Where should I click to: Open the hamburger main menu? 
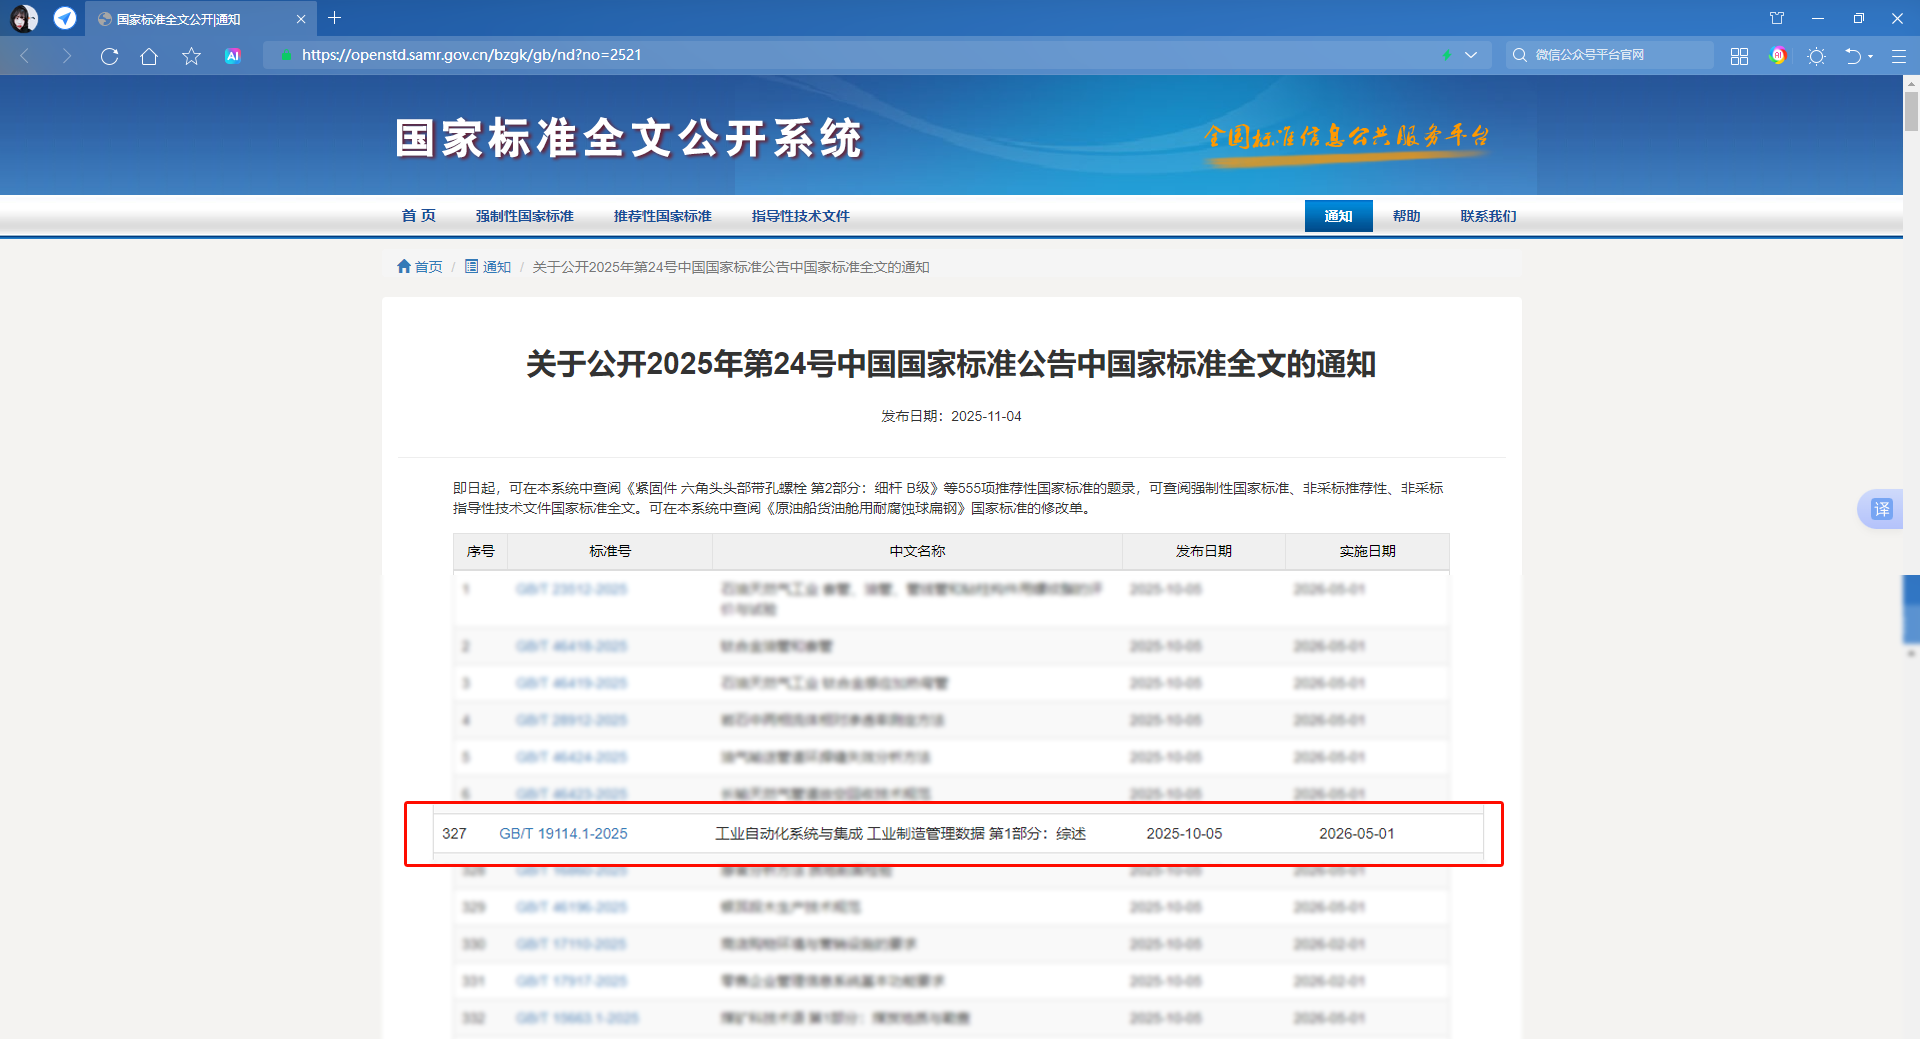(x=1898, y=56)
